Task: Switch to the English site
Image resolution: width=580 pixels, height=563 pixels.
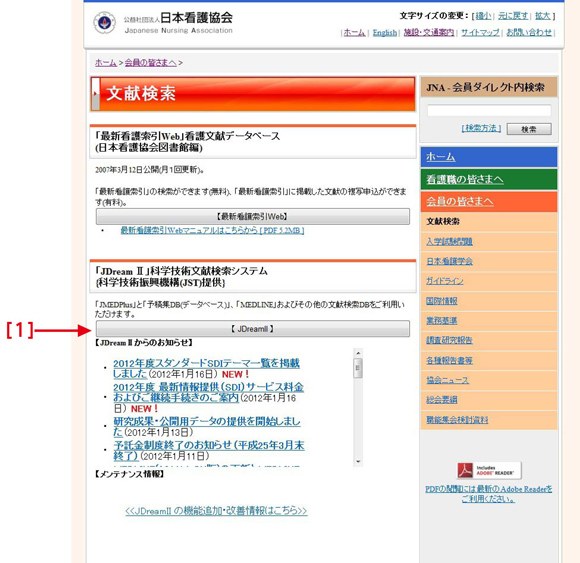Action: 385,33
